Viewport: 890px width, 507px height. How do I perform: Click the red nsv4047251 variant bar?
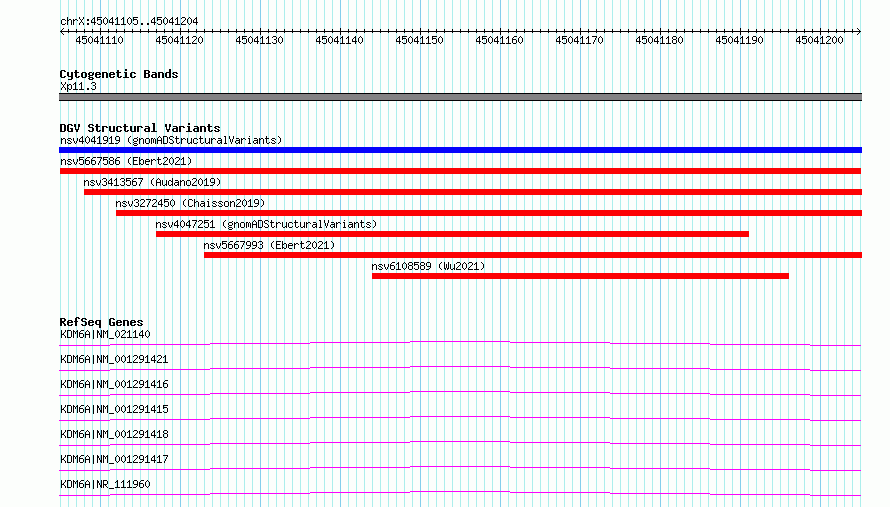point(452,234)
